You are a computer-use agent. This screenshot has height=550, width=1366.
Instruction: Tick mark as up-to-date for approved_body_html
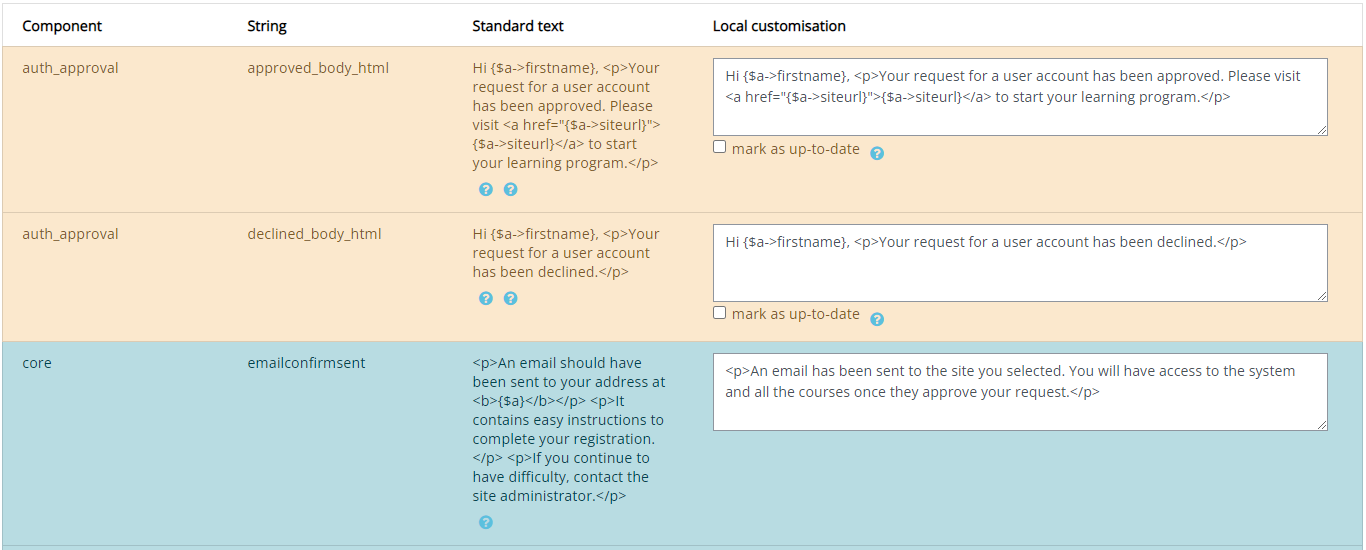720,147
